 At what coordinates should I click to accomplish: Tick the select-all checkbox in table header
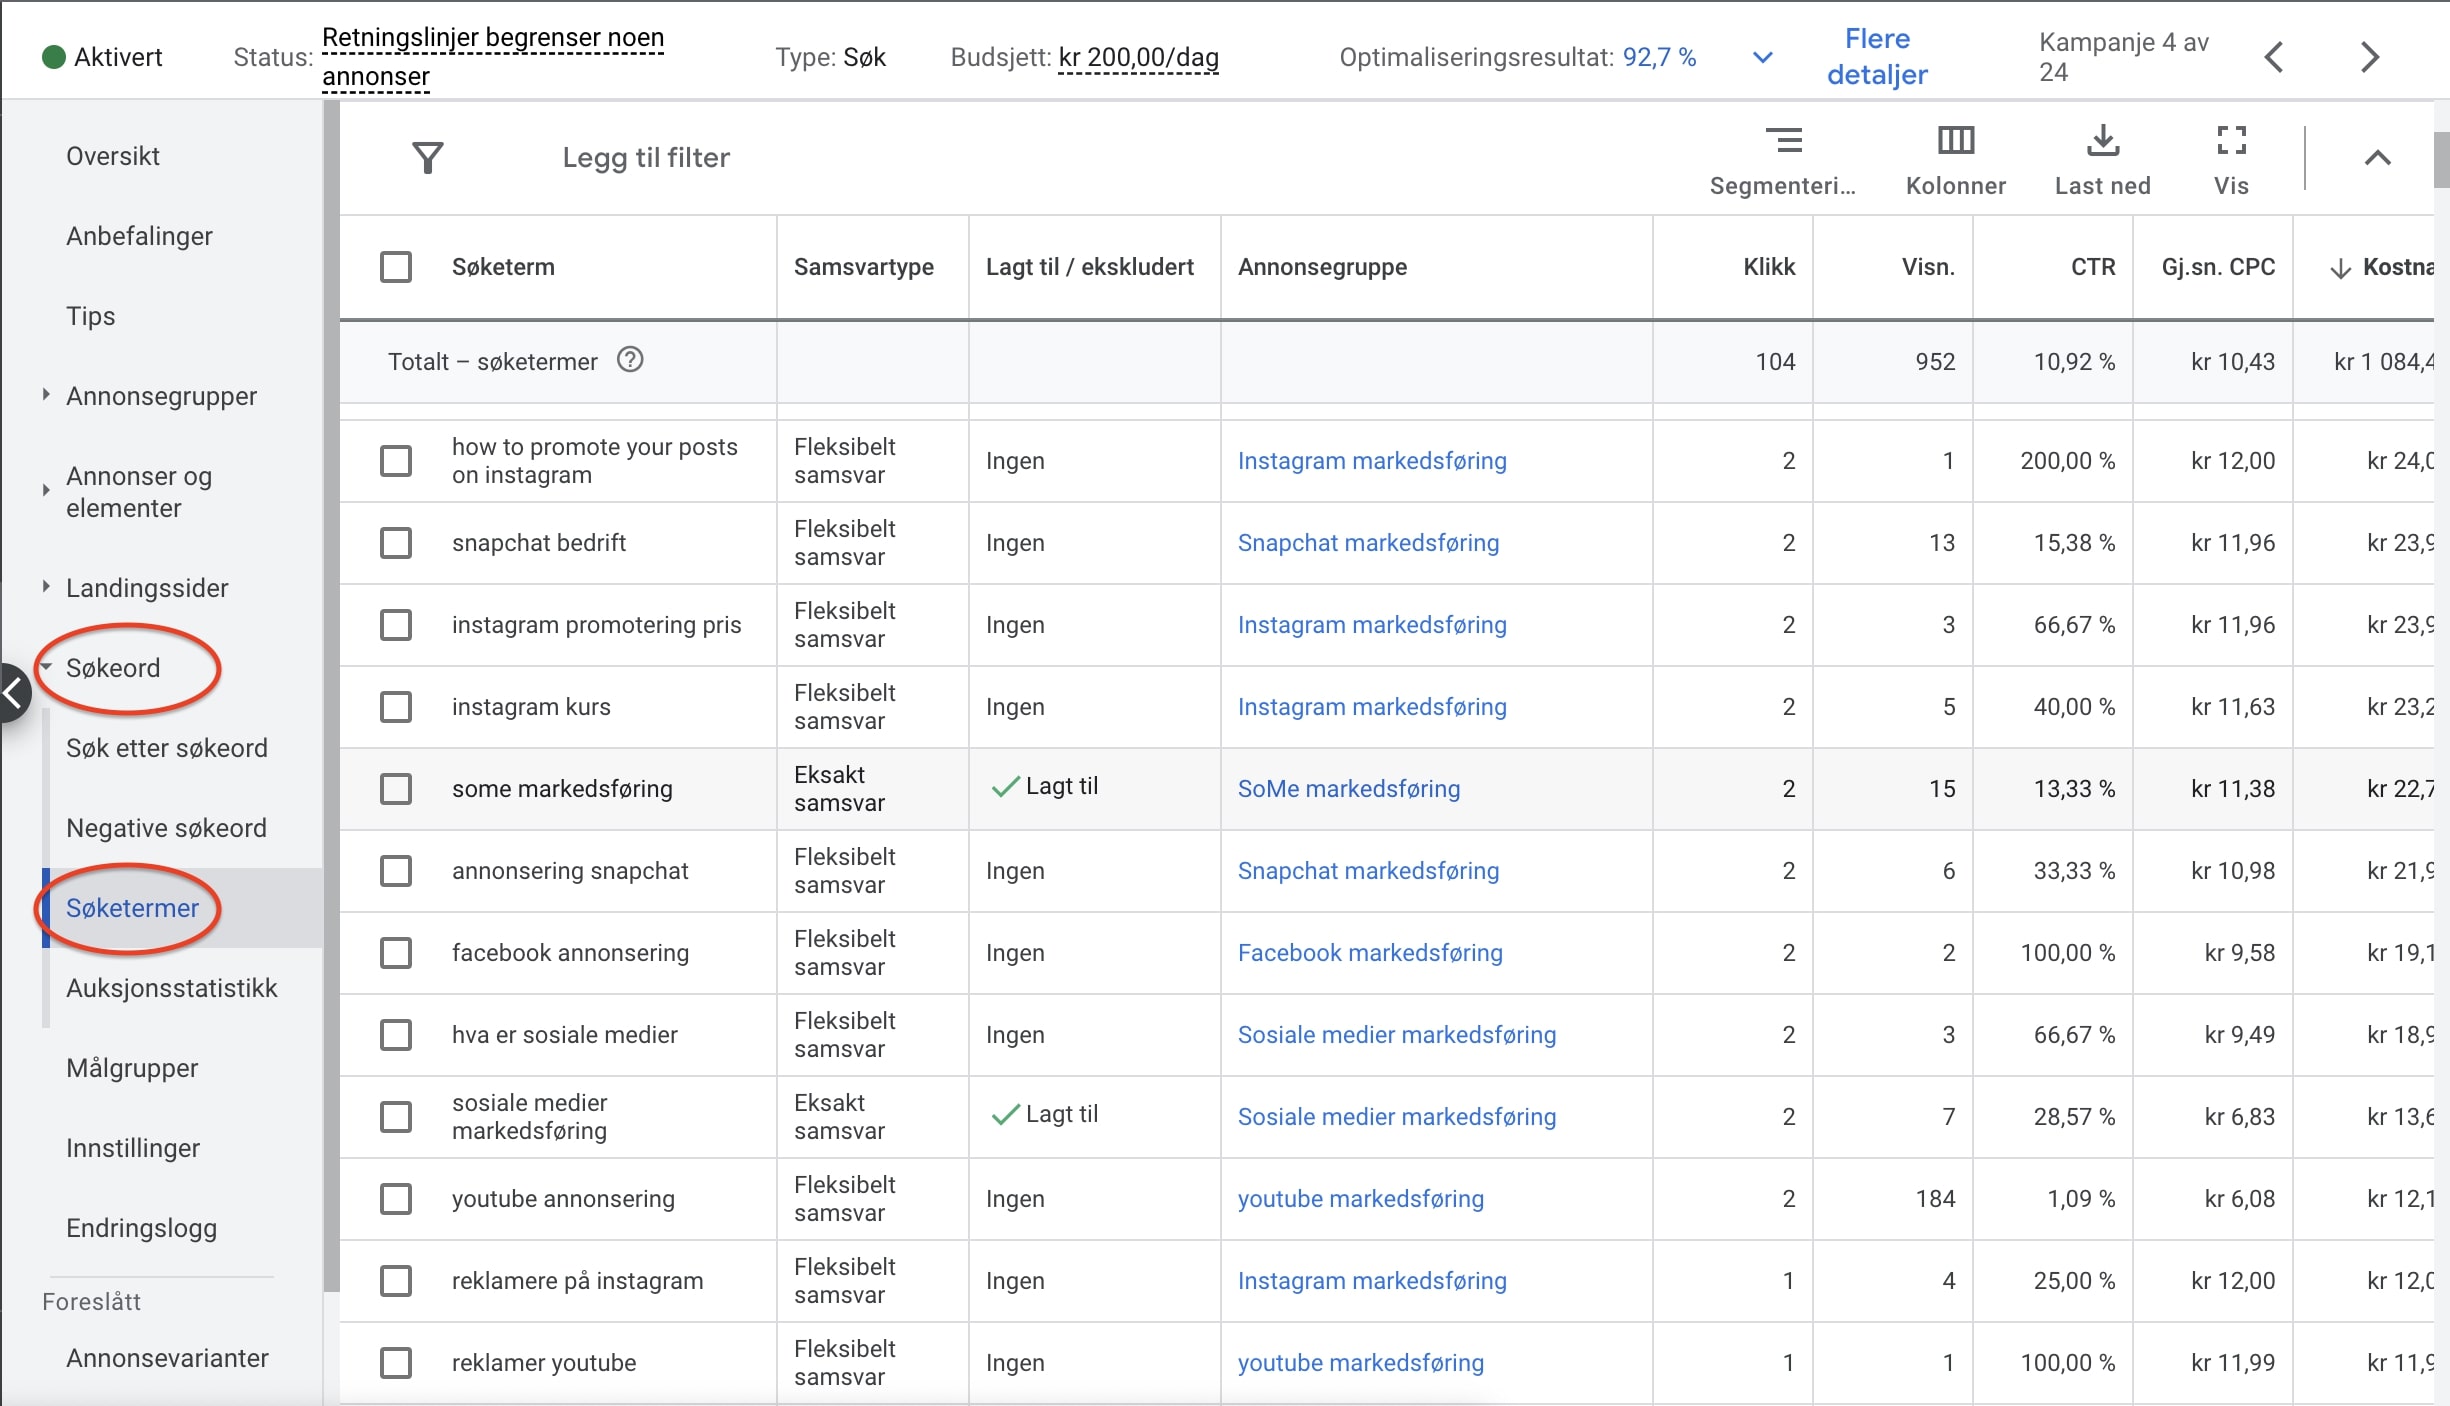click(396, 267)
